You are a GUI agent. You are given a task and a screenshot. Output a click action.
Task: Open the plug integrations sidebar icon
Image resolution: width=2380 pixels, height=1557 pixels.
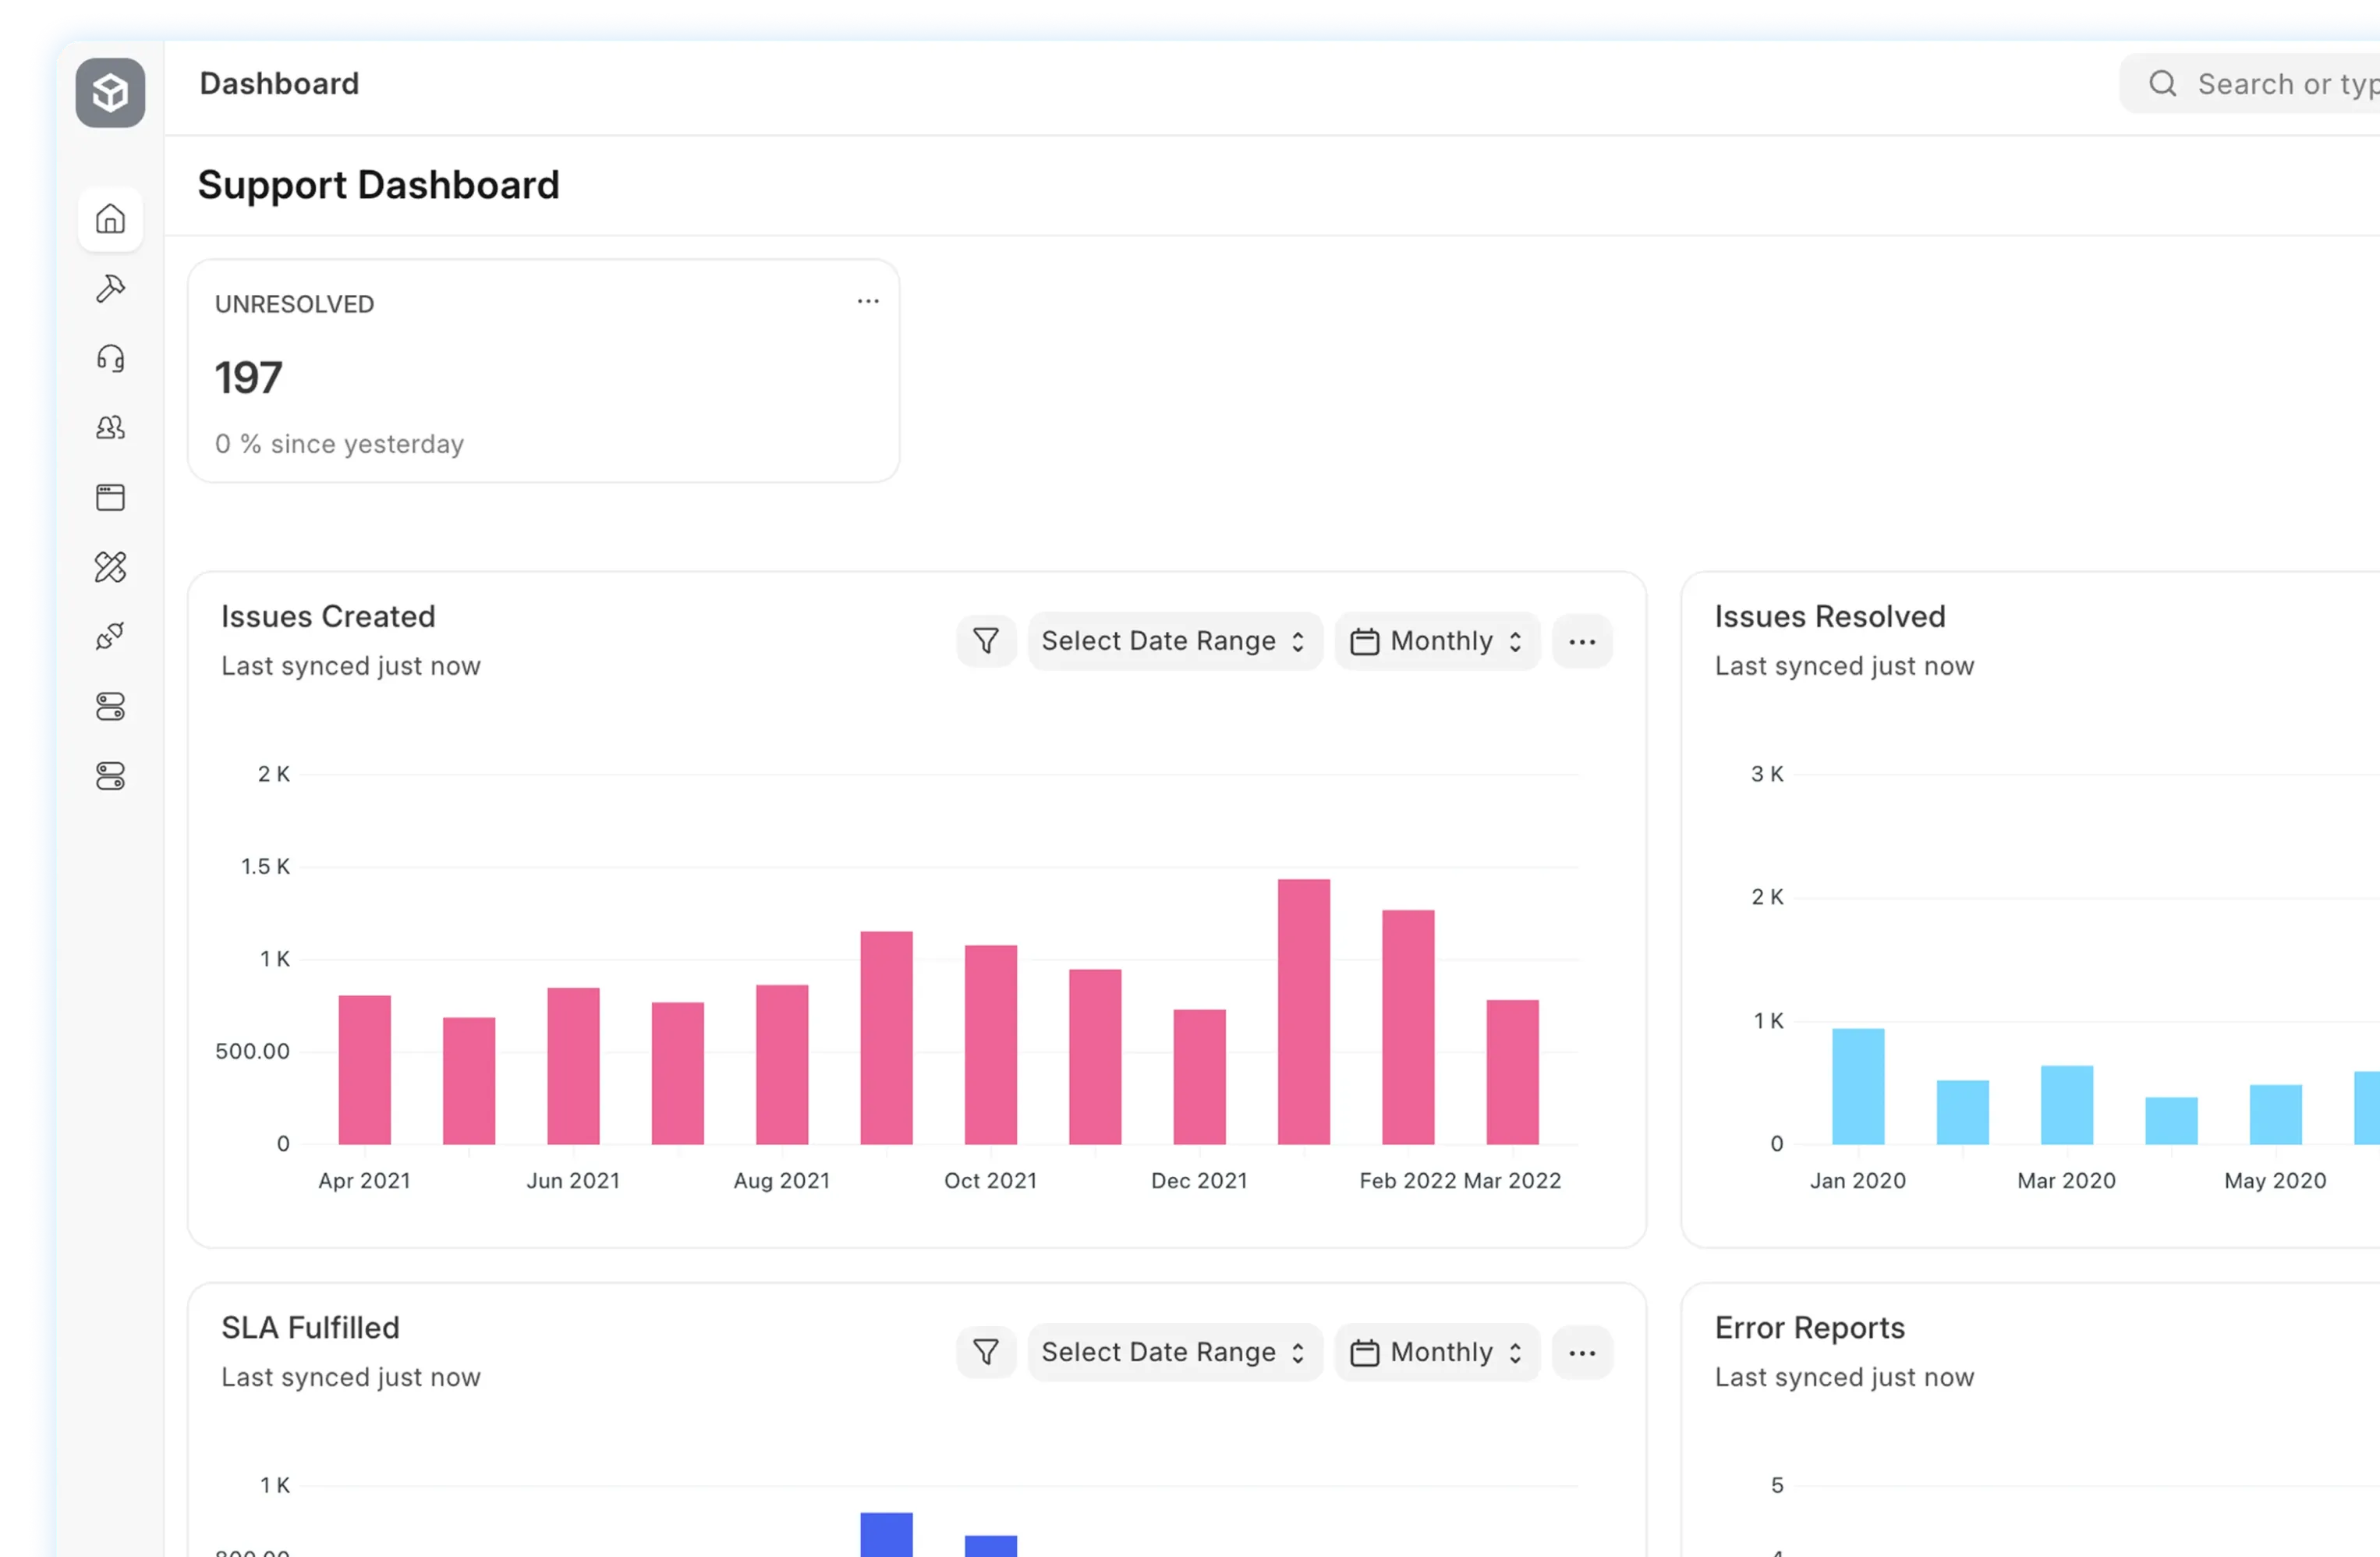point(110,636)
